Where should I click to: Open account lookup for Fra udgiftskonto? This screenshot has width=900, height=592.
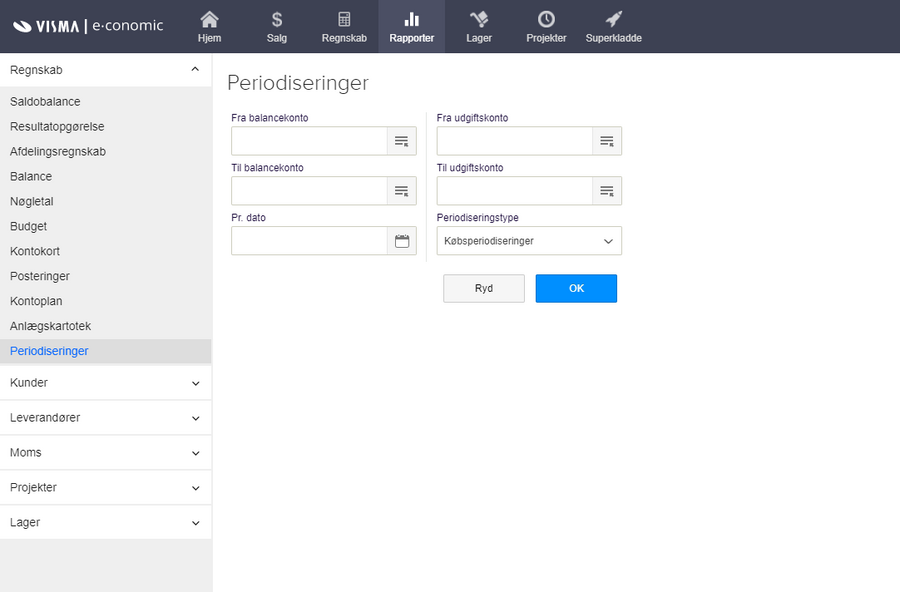pyautogui.click(x=607, y=141)
